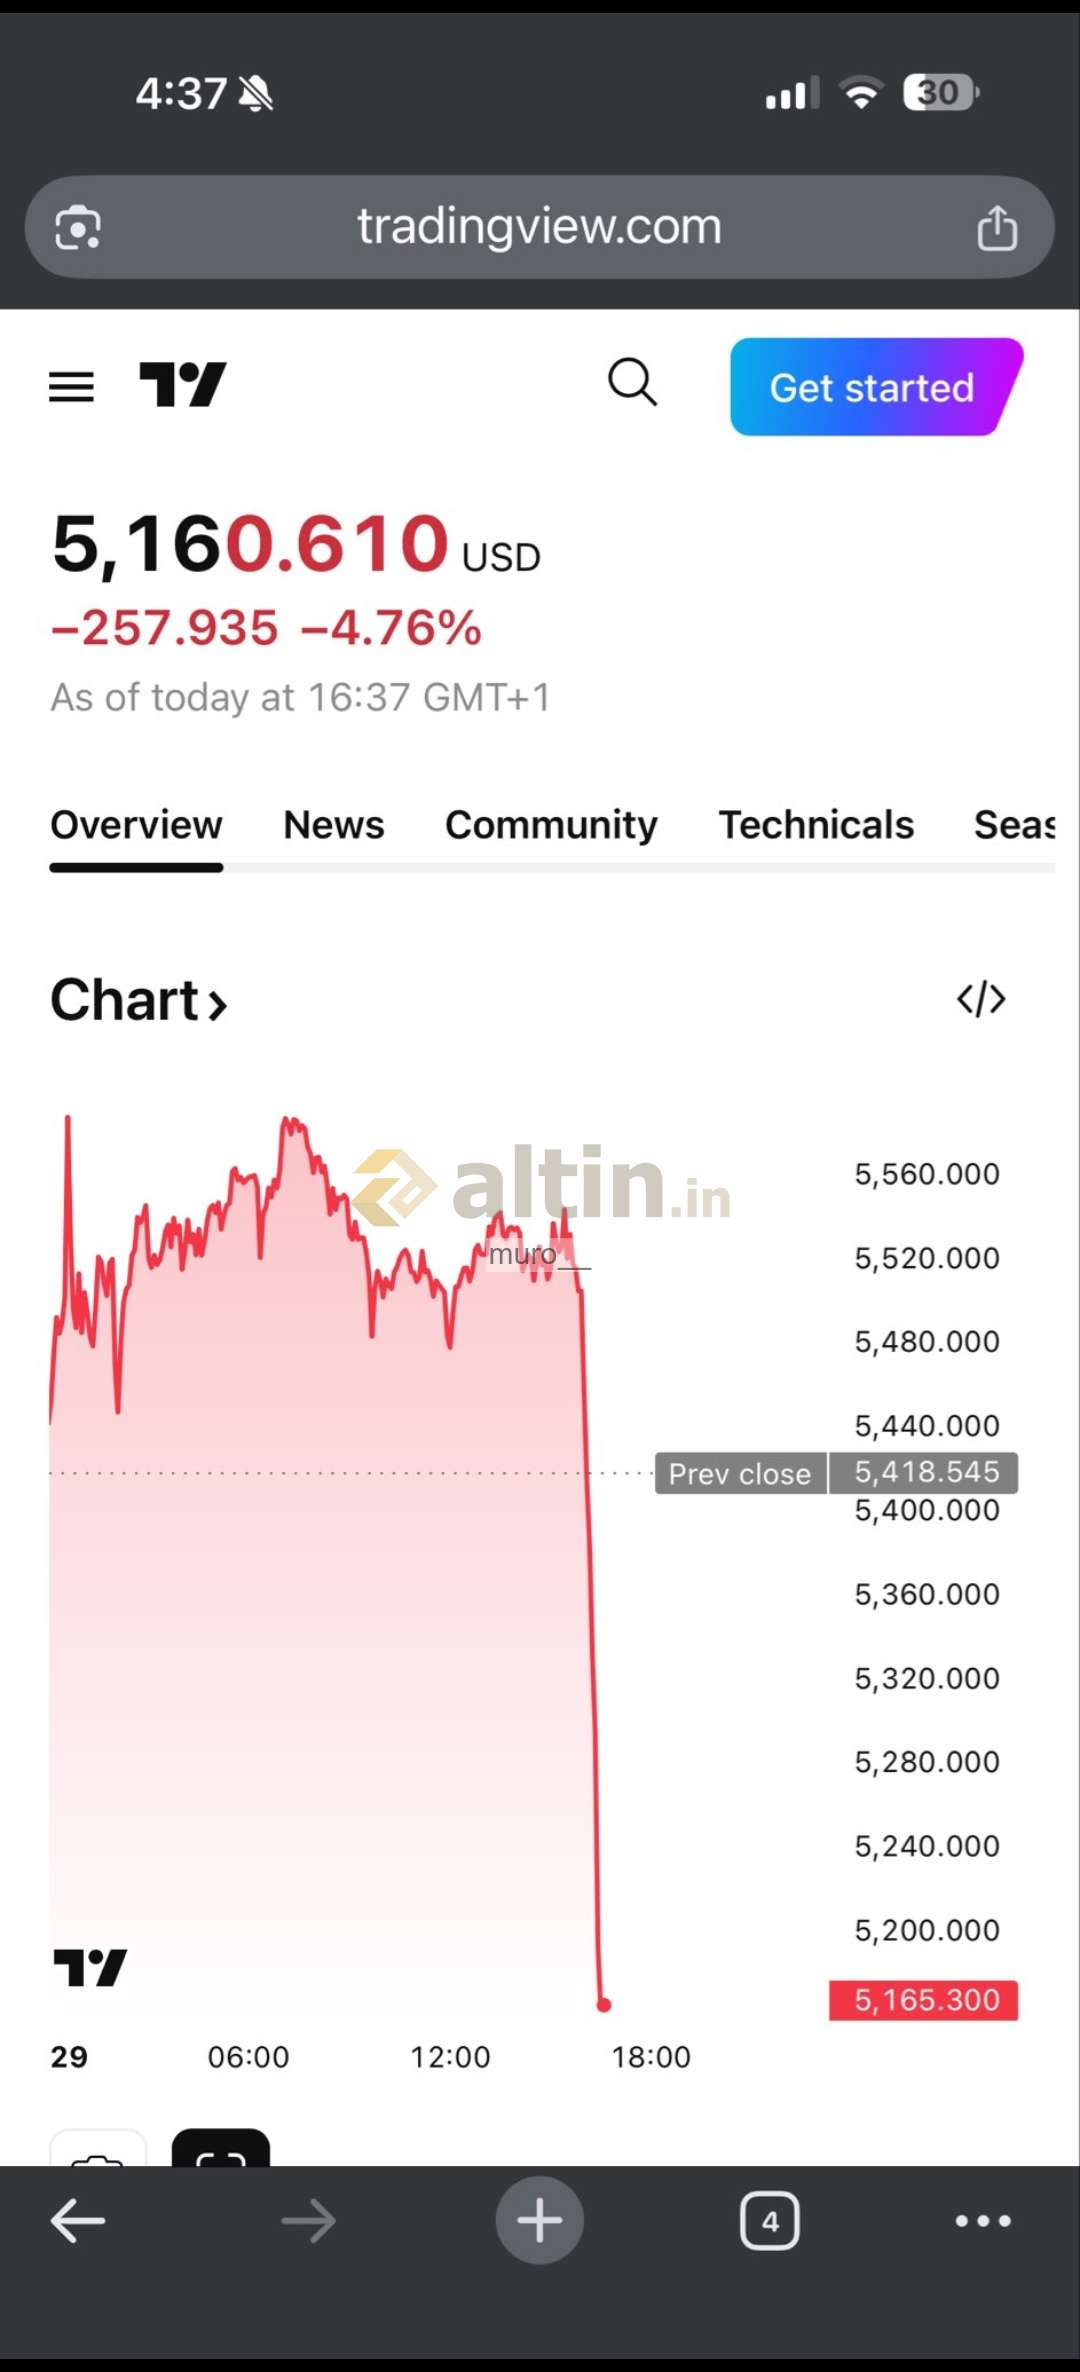
Task: Tap the TradingView watermark logo on chart
Action: 90,1967
